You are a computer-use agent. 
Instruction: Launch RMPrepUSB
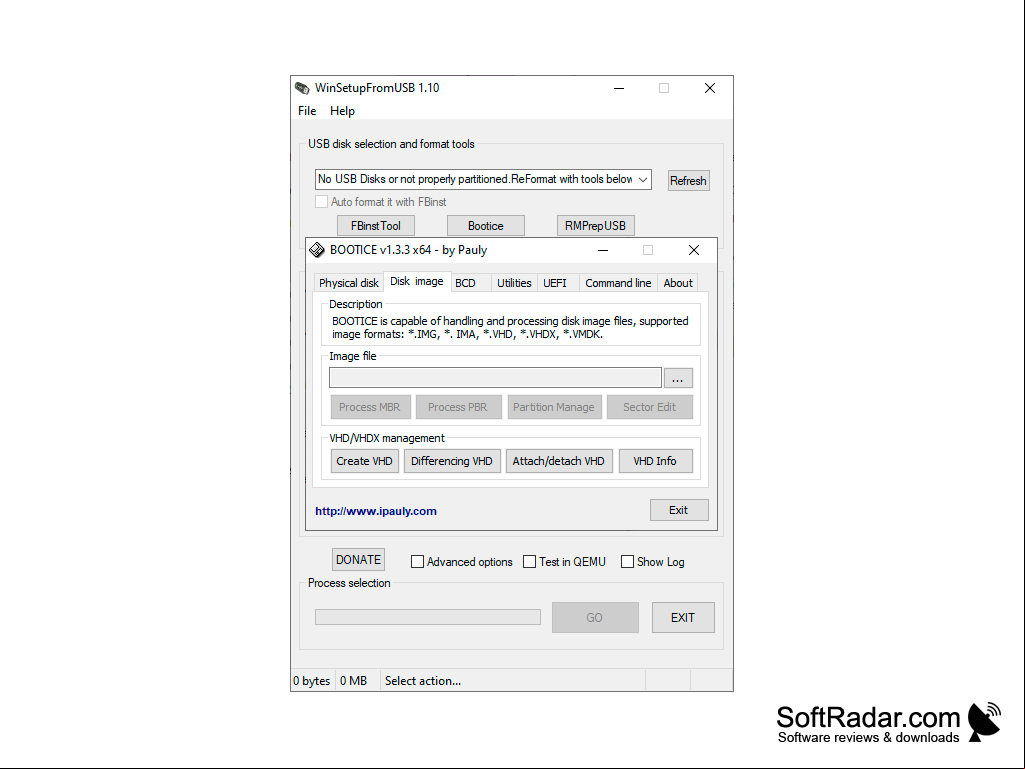click(596, 226)
